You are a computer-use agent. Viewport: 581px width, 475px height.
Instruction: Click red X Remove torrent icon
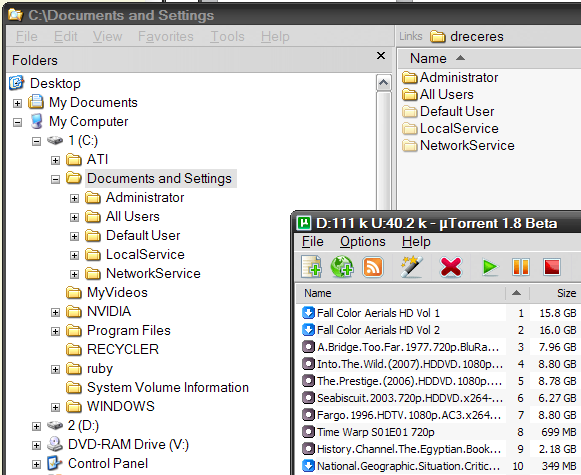click(x=451, y=267)
